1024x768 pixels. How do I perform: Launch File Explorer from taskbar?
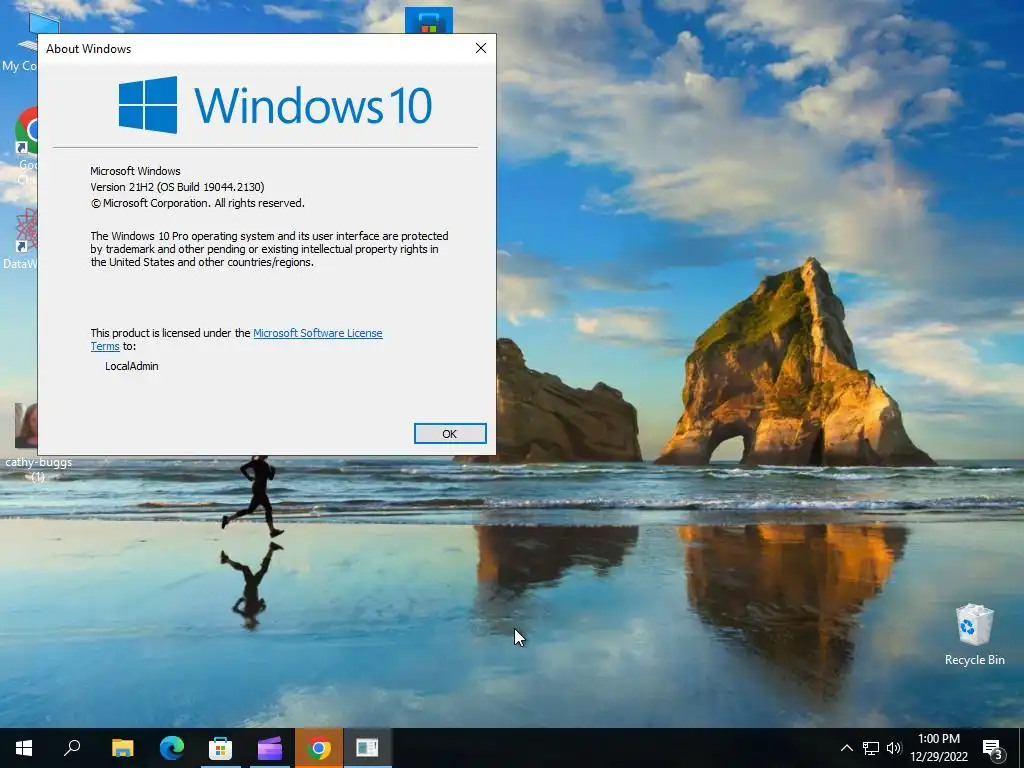pyautogui.click(x=122, y=748)
